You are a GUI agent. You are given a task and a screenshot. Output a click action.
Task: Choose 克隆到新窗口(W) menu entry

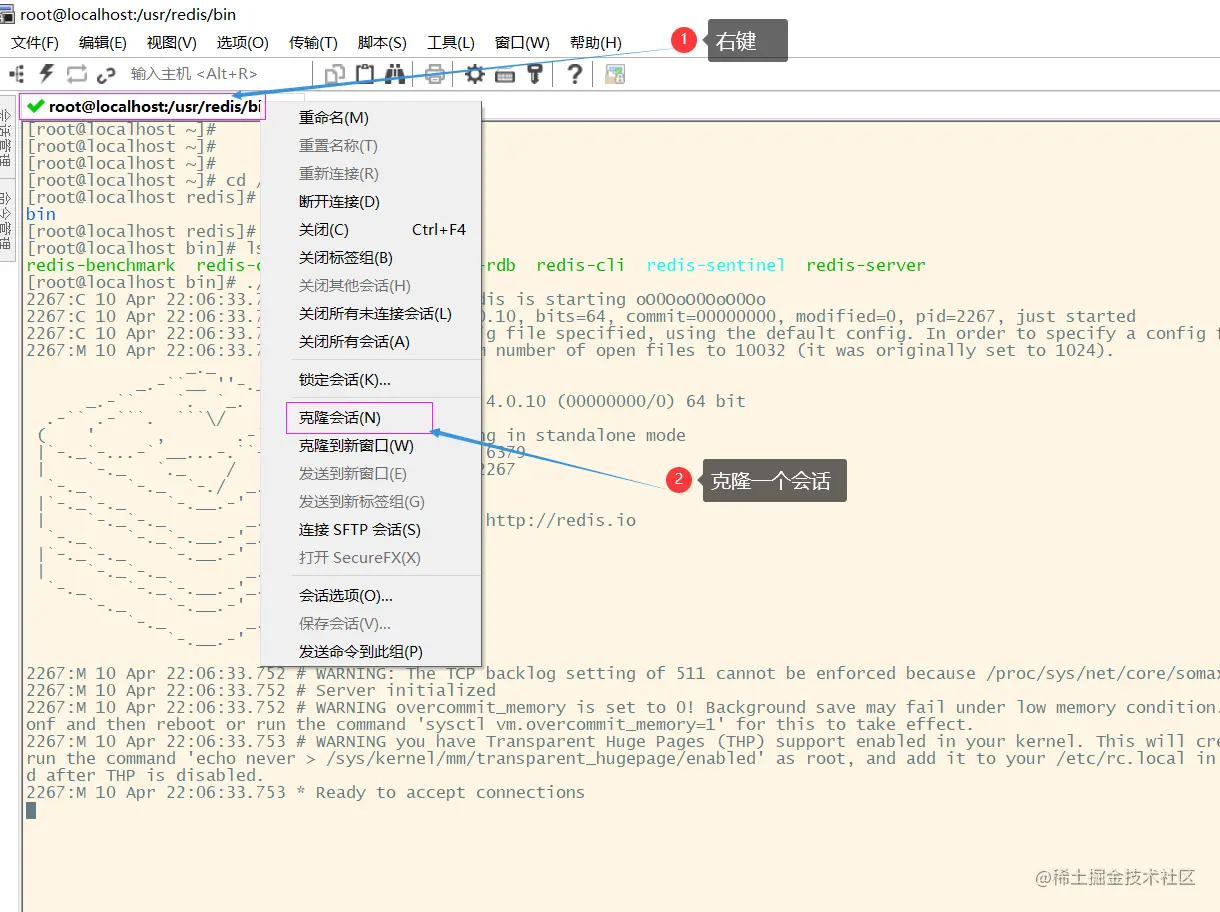371,446
